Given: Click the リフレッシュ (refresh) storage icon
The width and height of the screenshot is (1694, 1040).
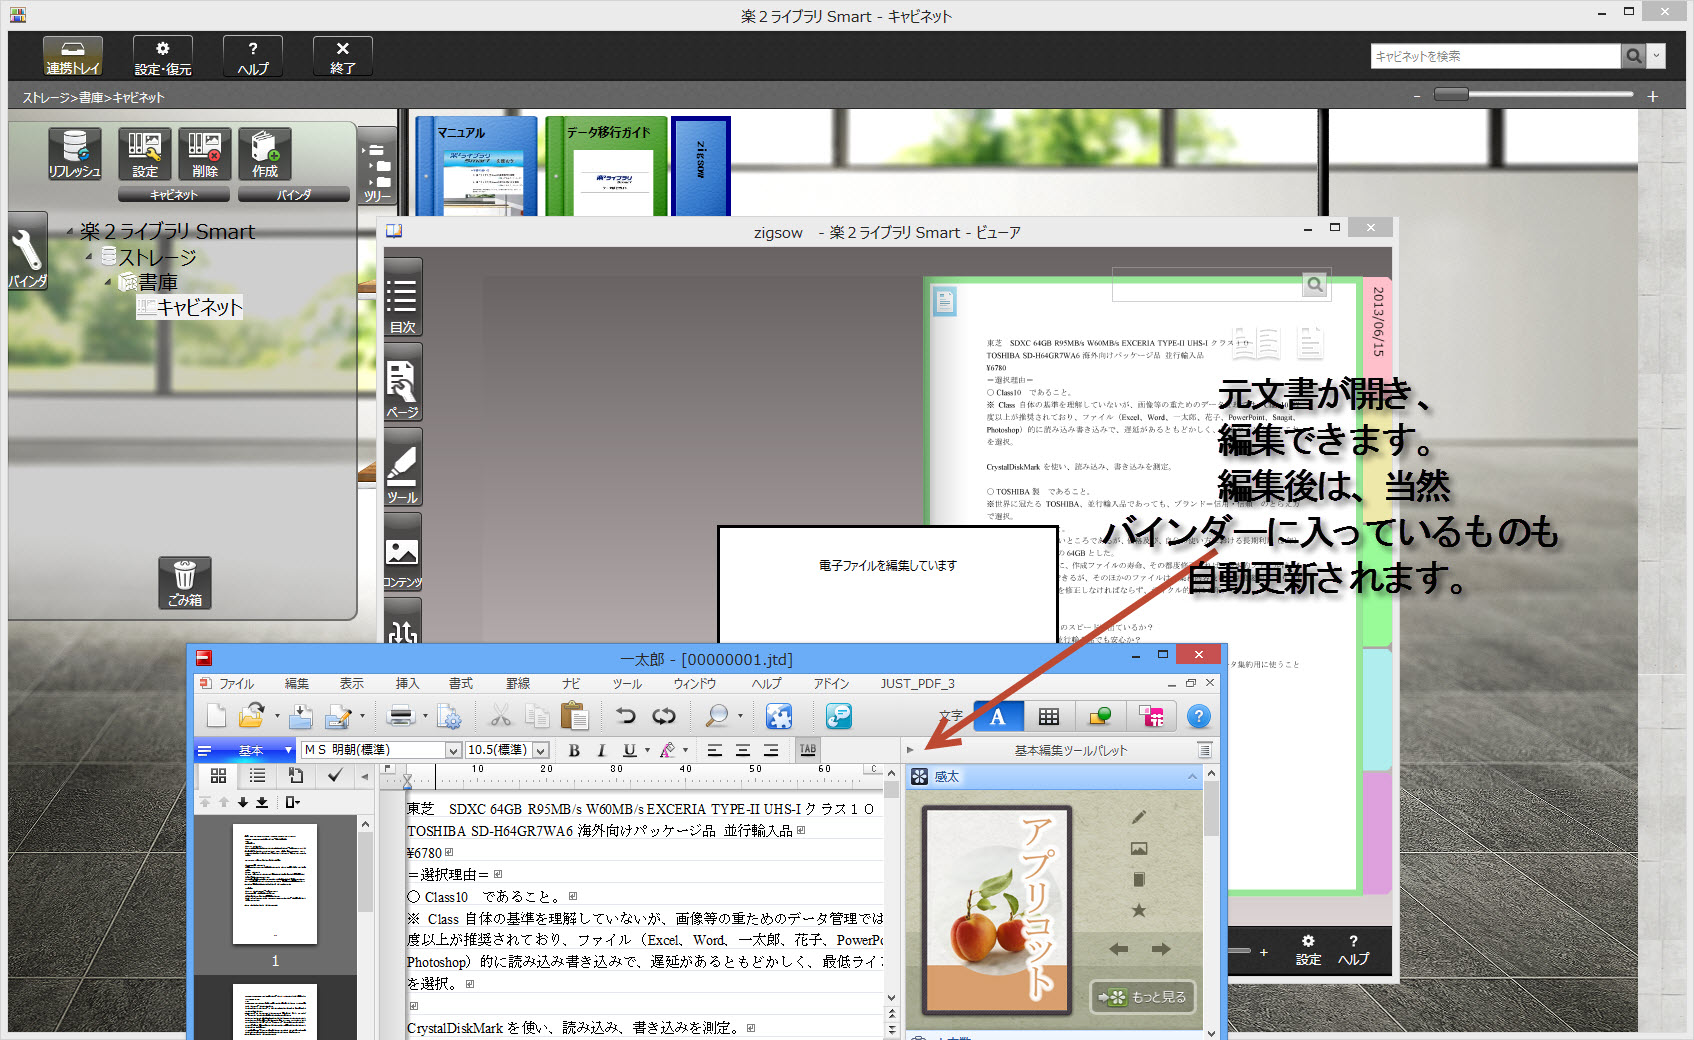Looking at the screenshot, I should tap(75, 154).
